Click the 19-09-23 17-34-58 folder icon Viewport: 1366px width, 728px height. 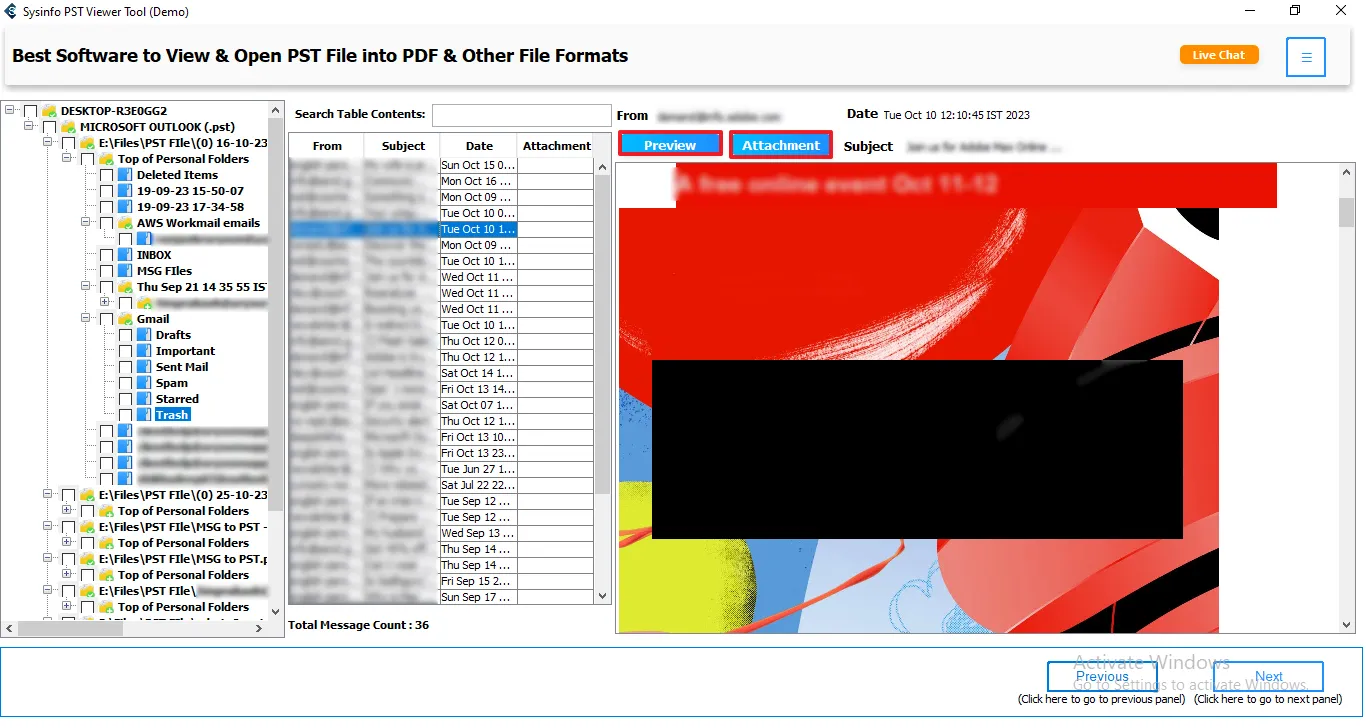[125, 207]
